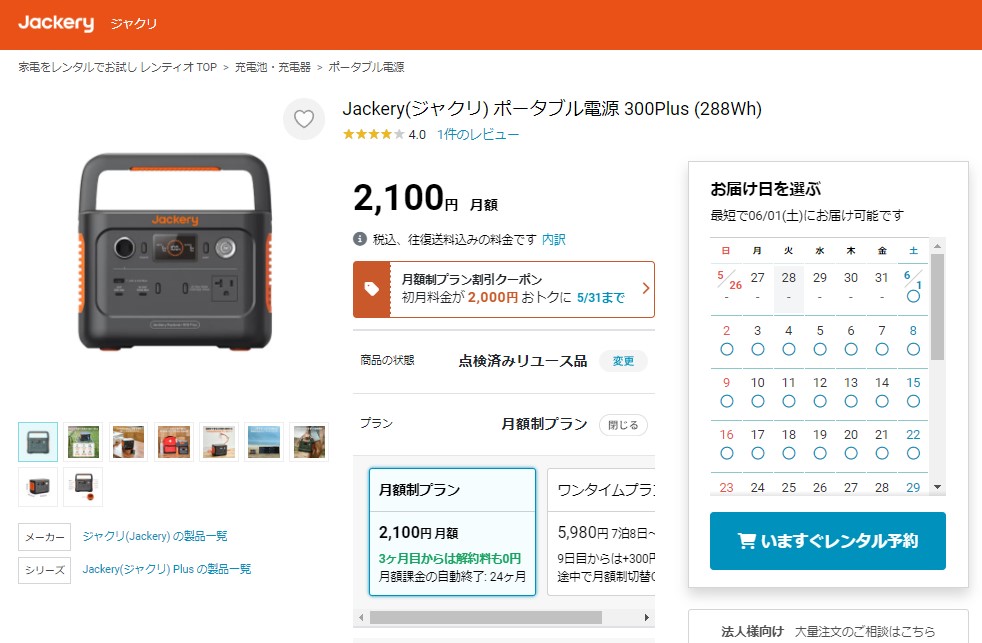The image size is (982, 643).
Task: Add product to favorites with heart icon
Action: pos(304,118)
